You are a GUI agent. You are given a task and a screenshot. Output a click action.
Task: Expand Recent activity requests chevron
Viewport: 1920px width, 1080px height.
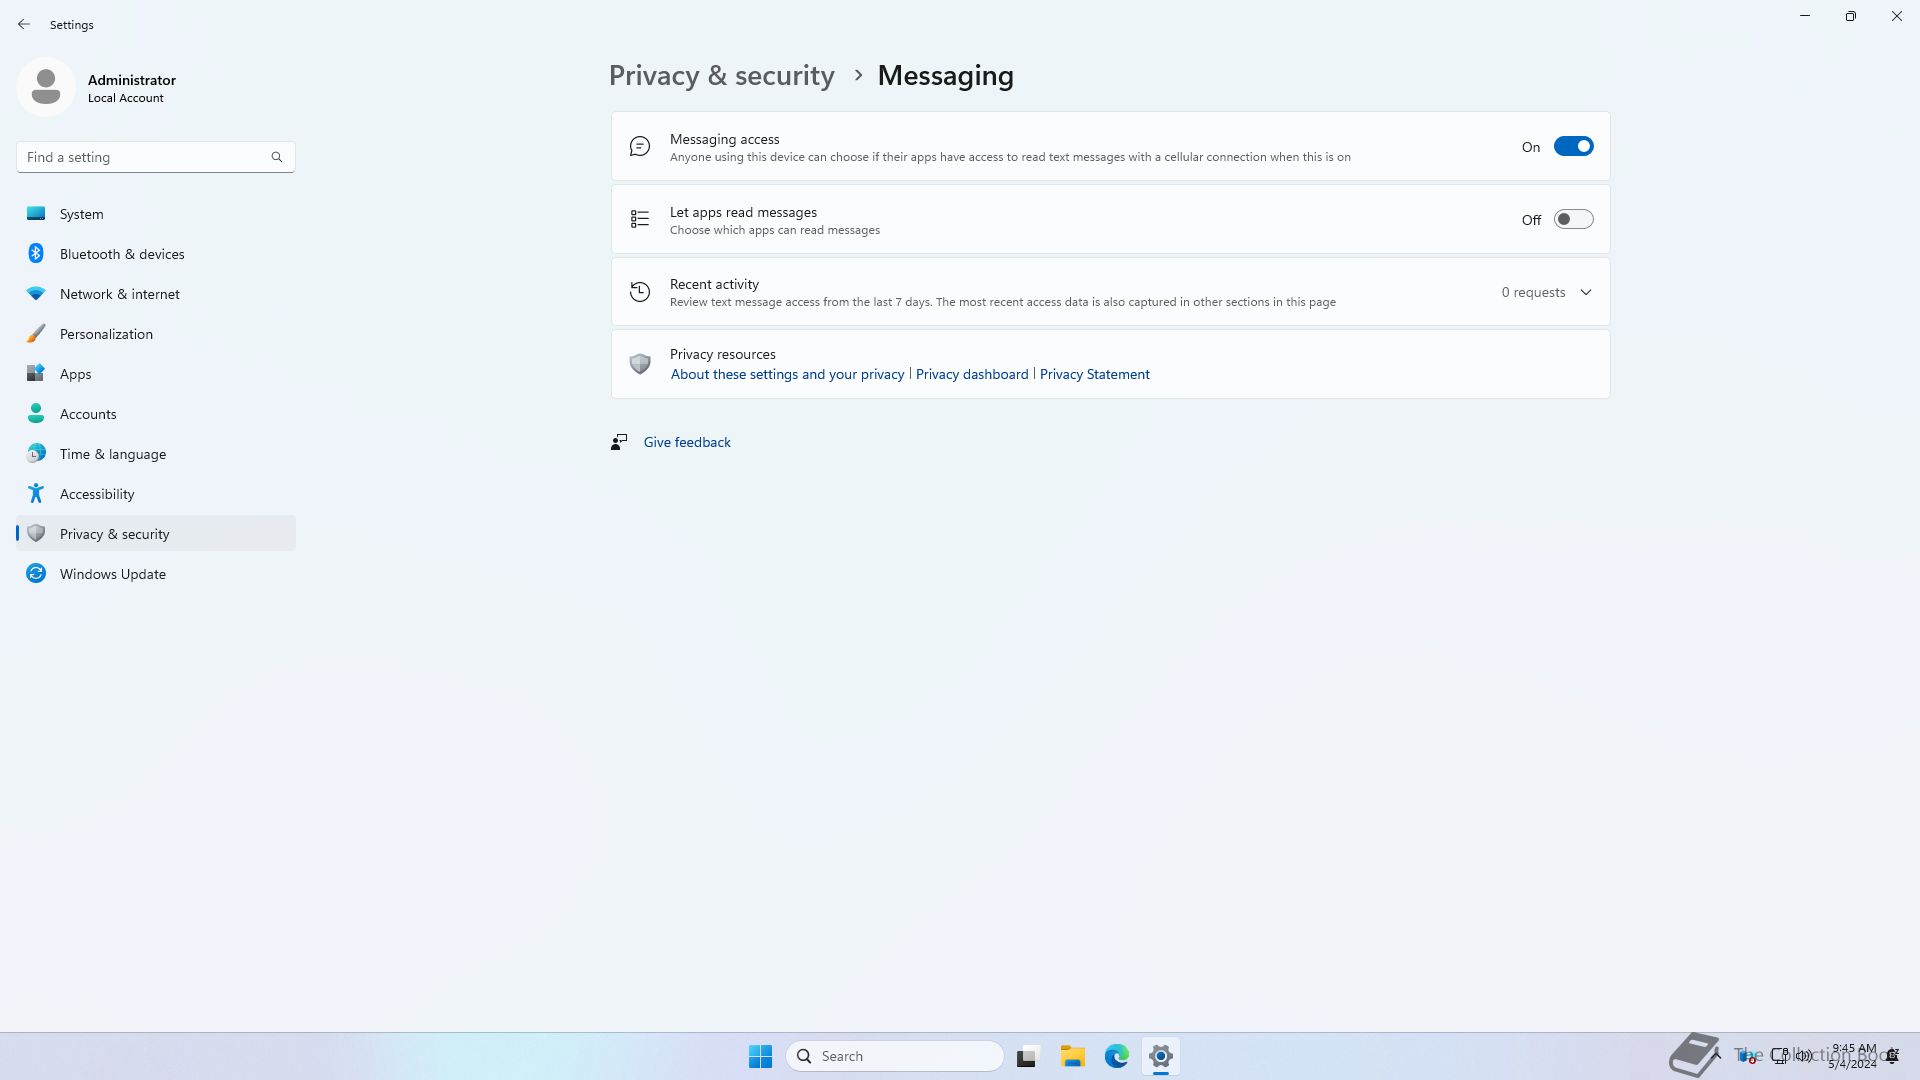1586,293
